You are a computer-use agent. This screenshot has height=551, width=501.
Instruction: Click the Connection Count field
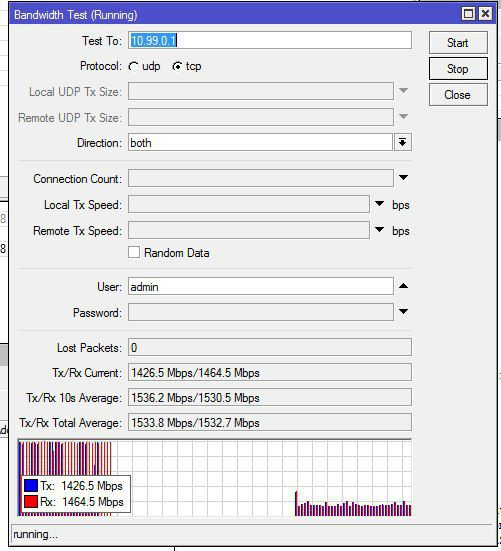pos(261,178)
